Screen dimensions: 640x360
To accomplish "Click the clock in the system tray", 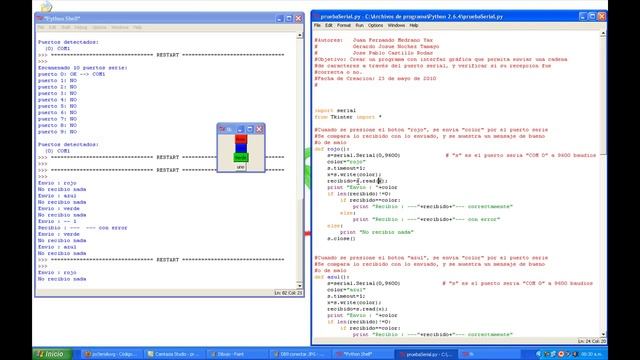I will (x=591, y=354).
